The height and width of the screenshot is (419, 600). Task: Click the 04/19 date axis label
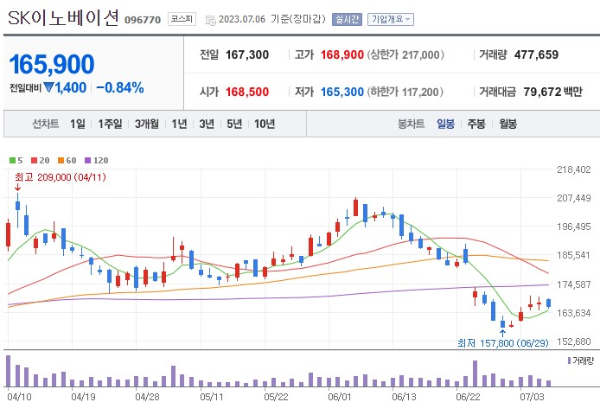(83, 397)
